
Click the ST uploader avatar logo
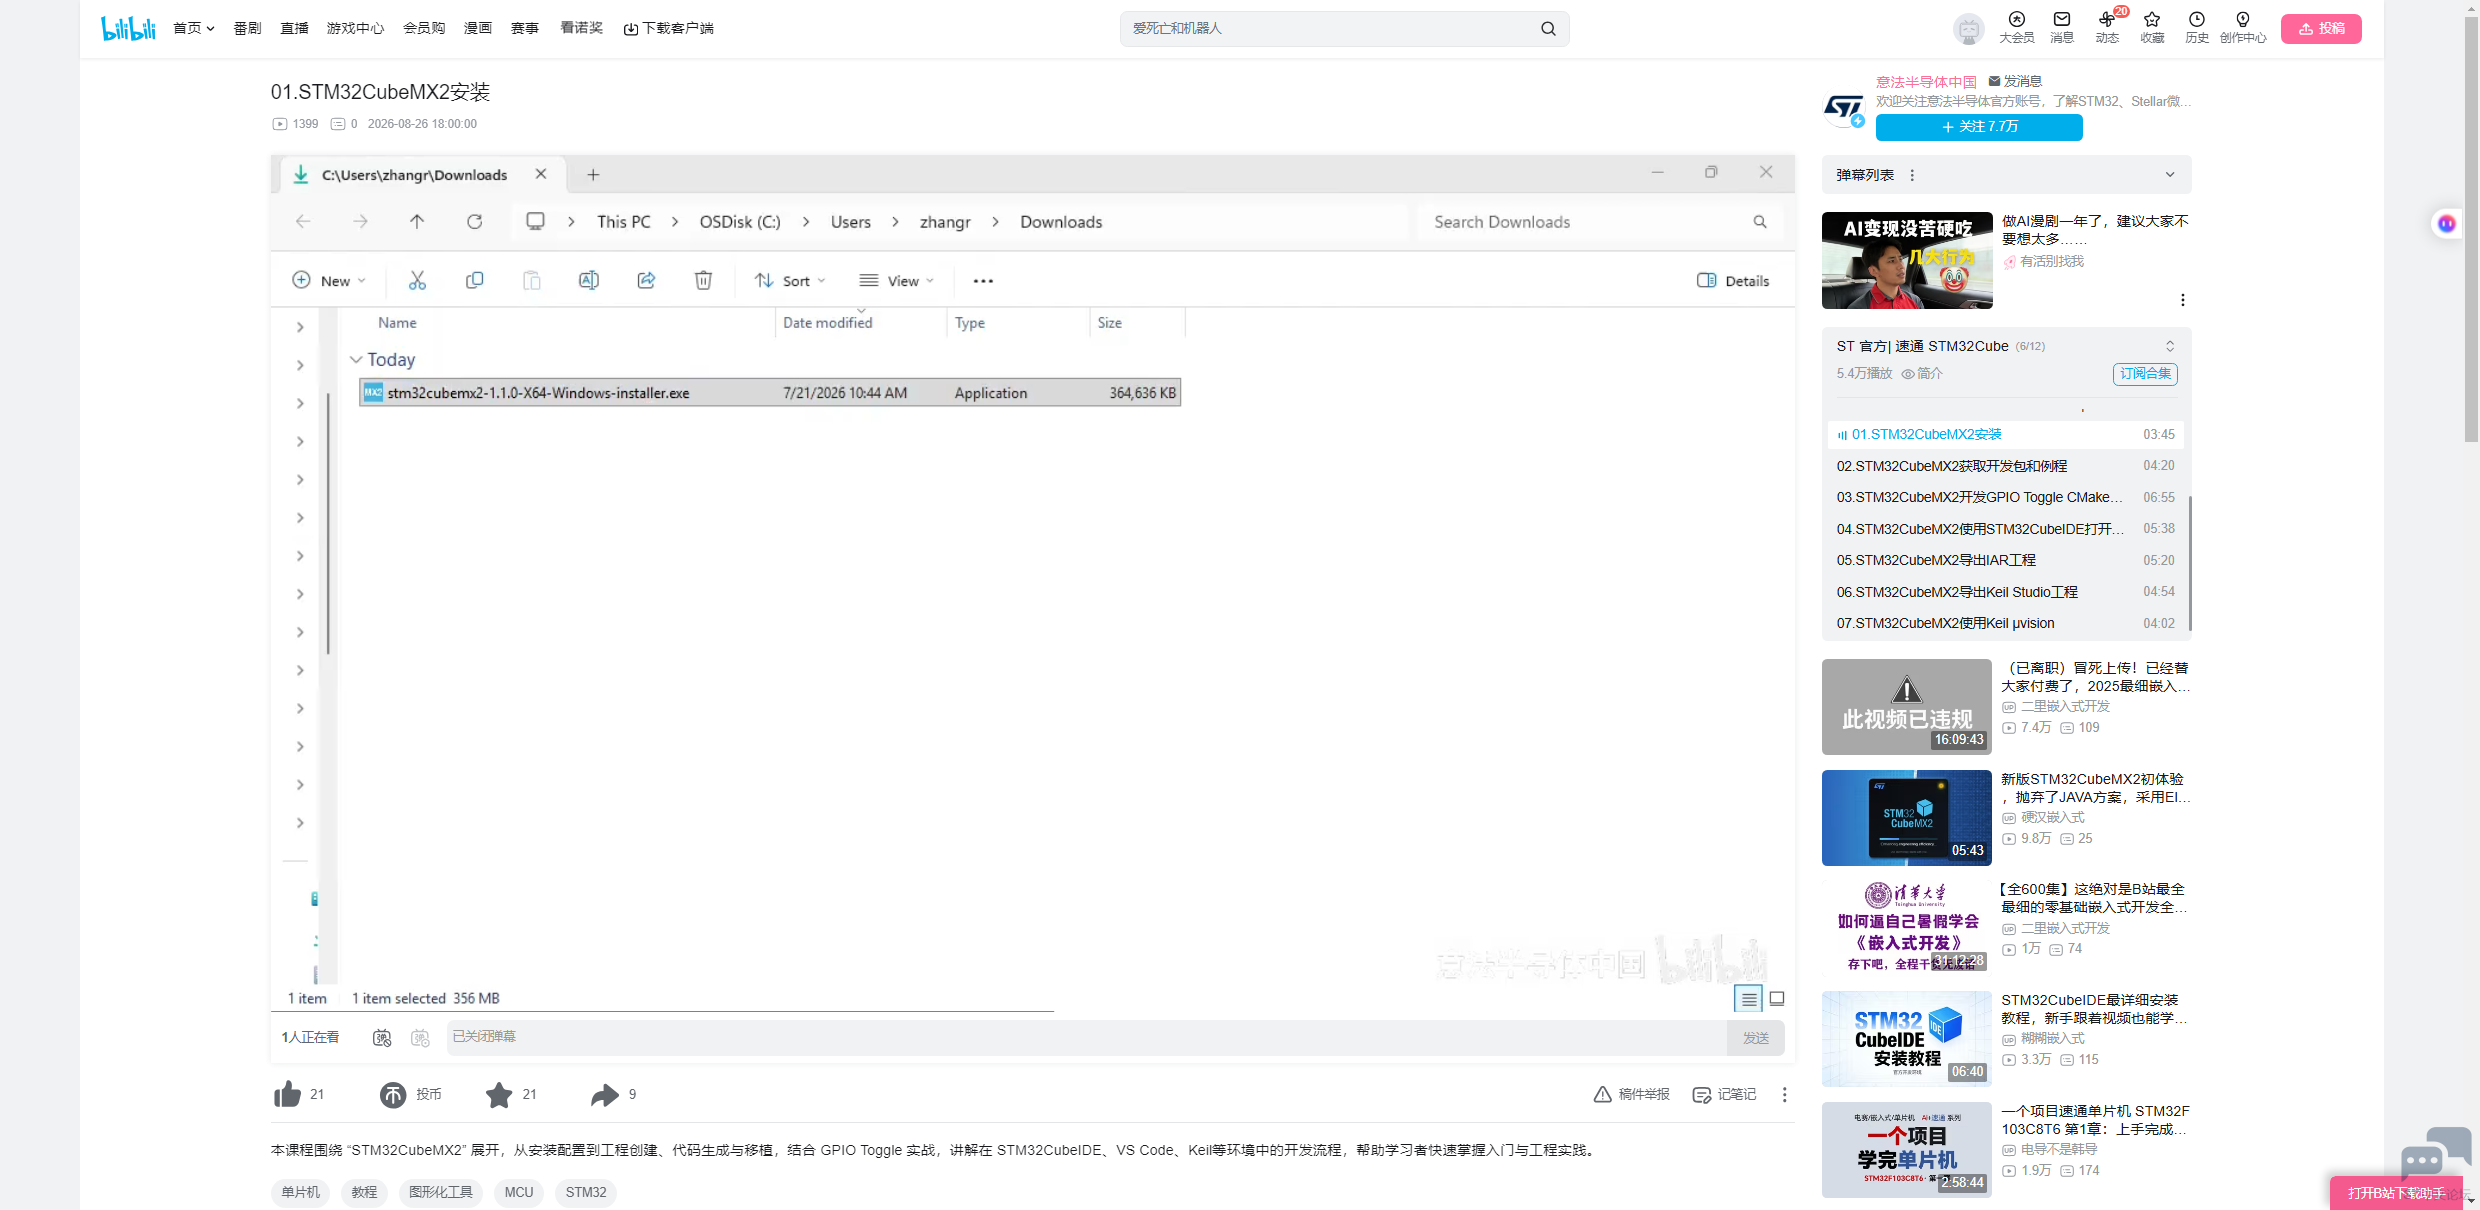point(1844,108)
